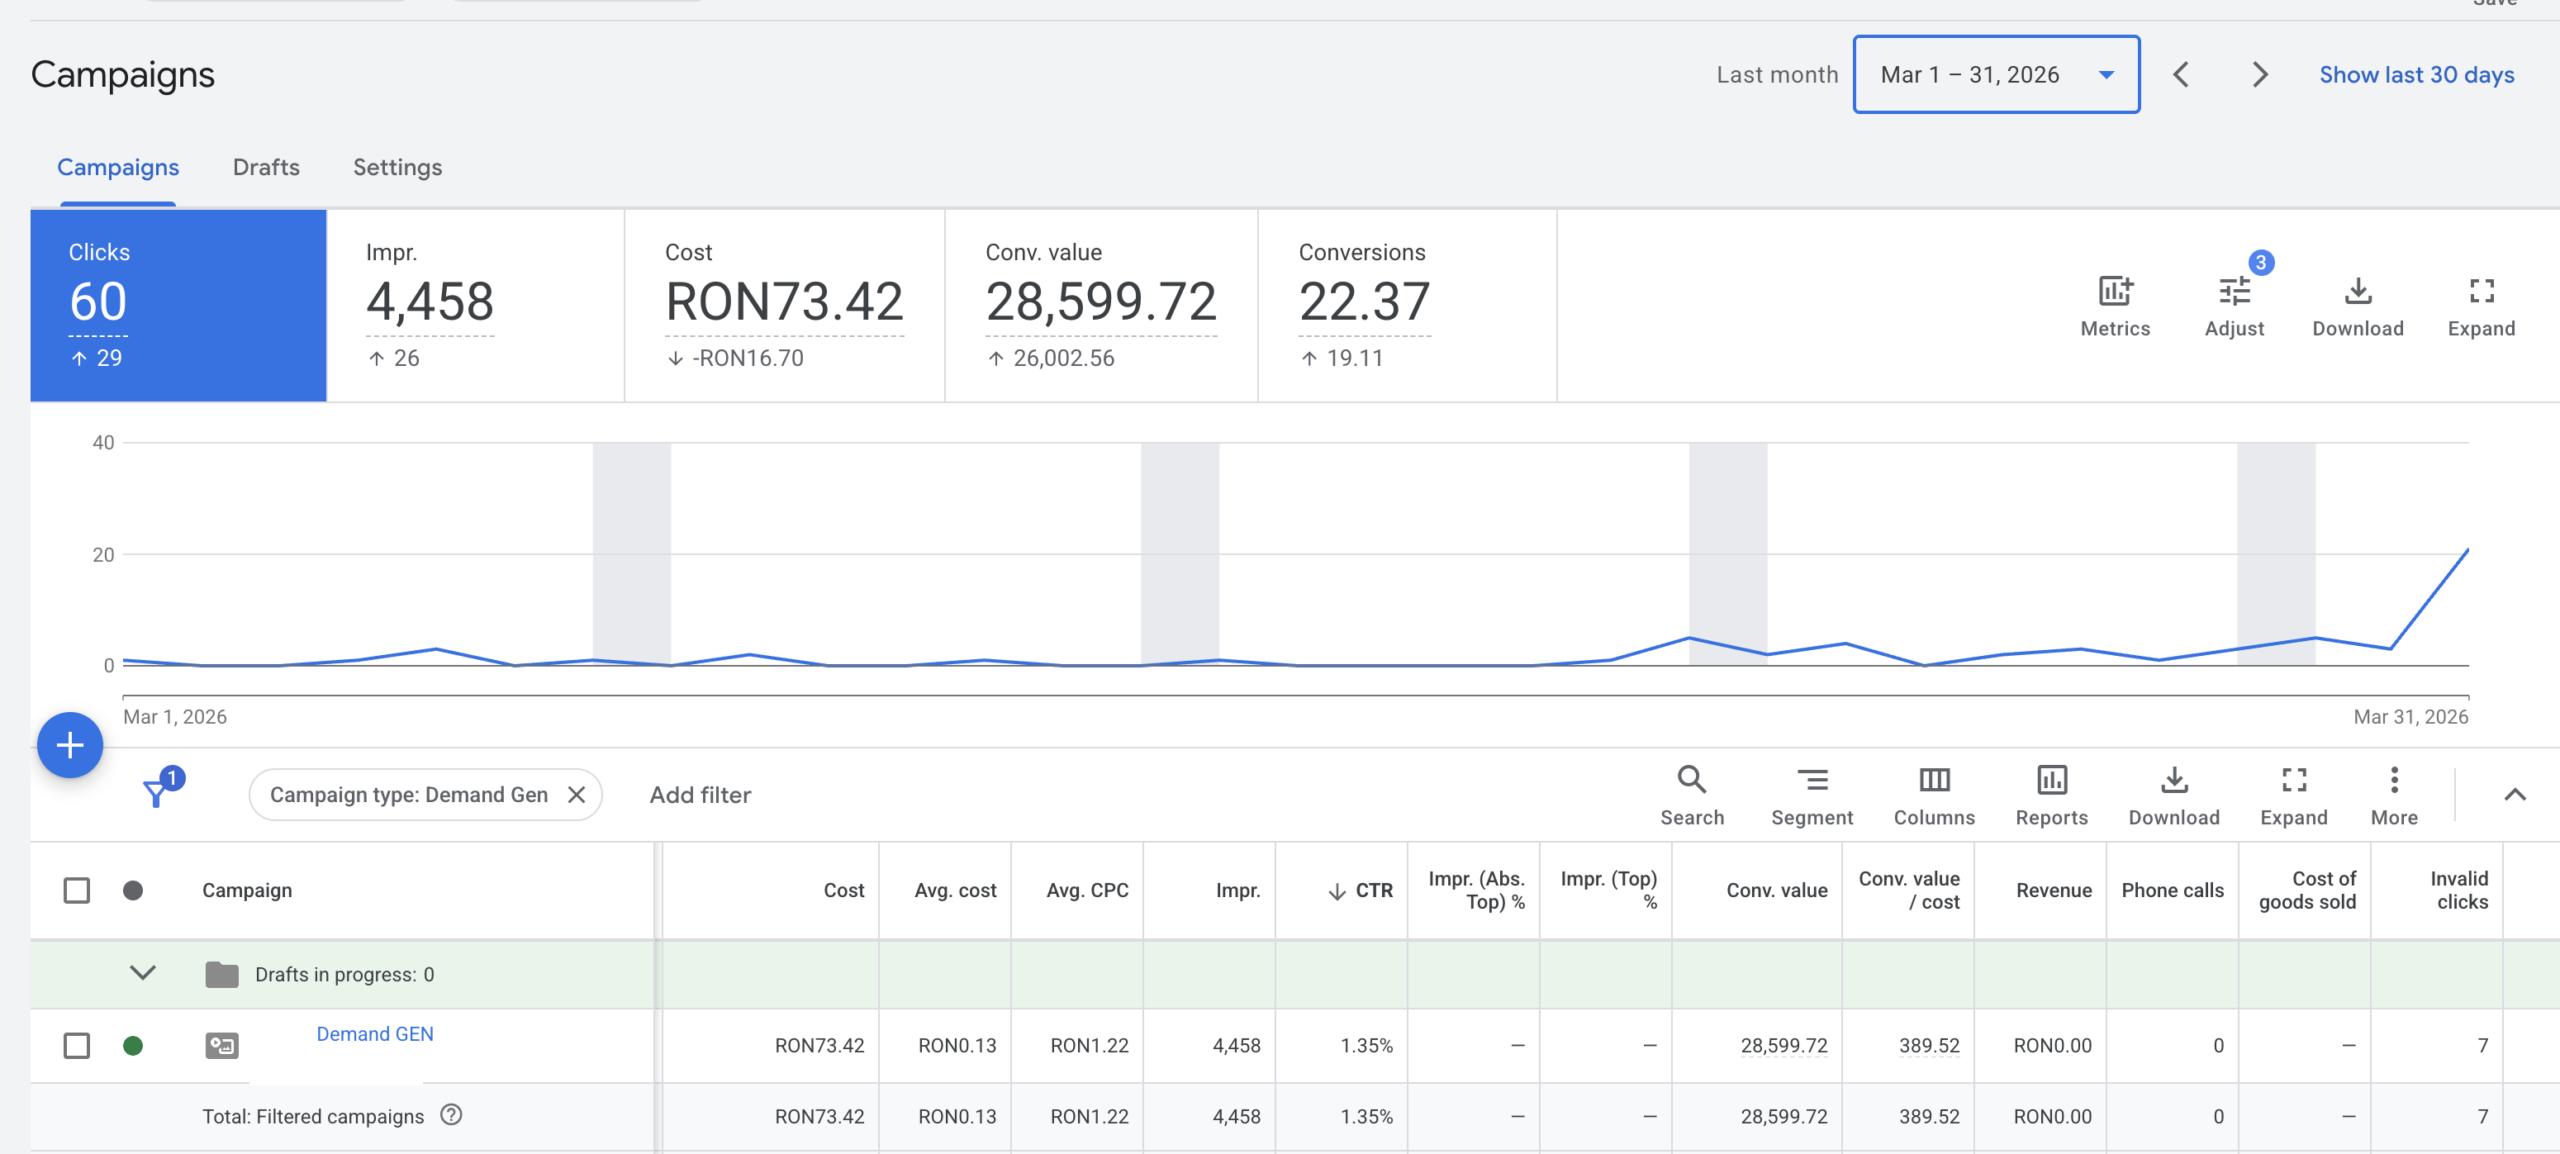Image resolution: width=2560 pixels, height=1154 pixels.
Task: Remove the Campaign type: Demand Gen filter
Action: tap(576, 795)
